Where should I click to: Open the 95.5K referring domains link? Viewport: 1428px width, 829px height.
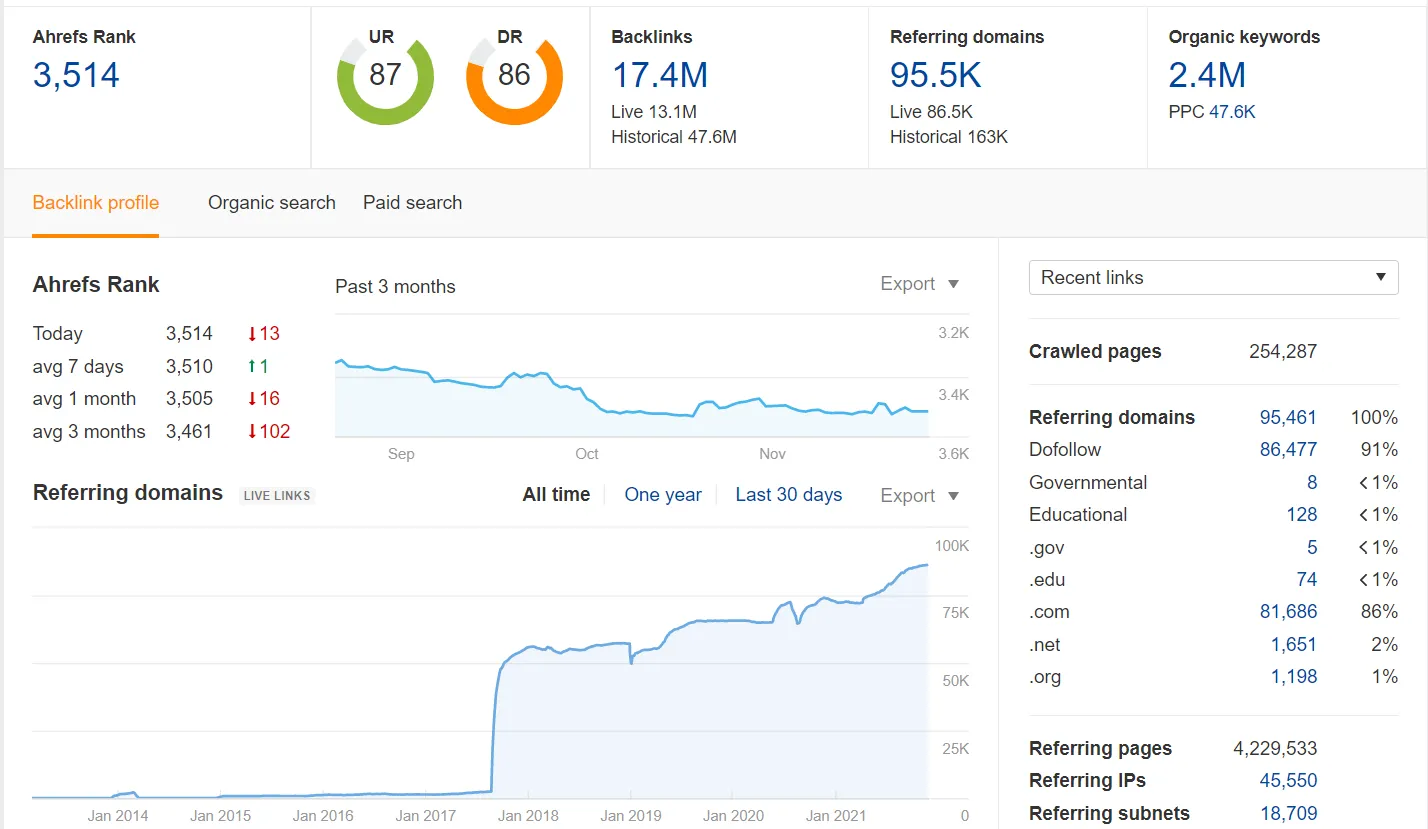coord(935,76)
